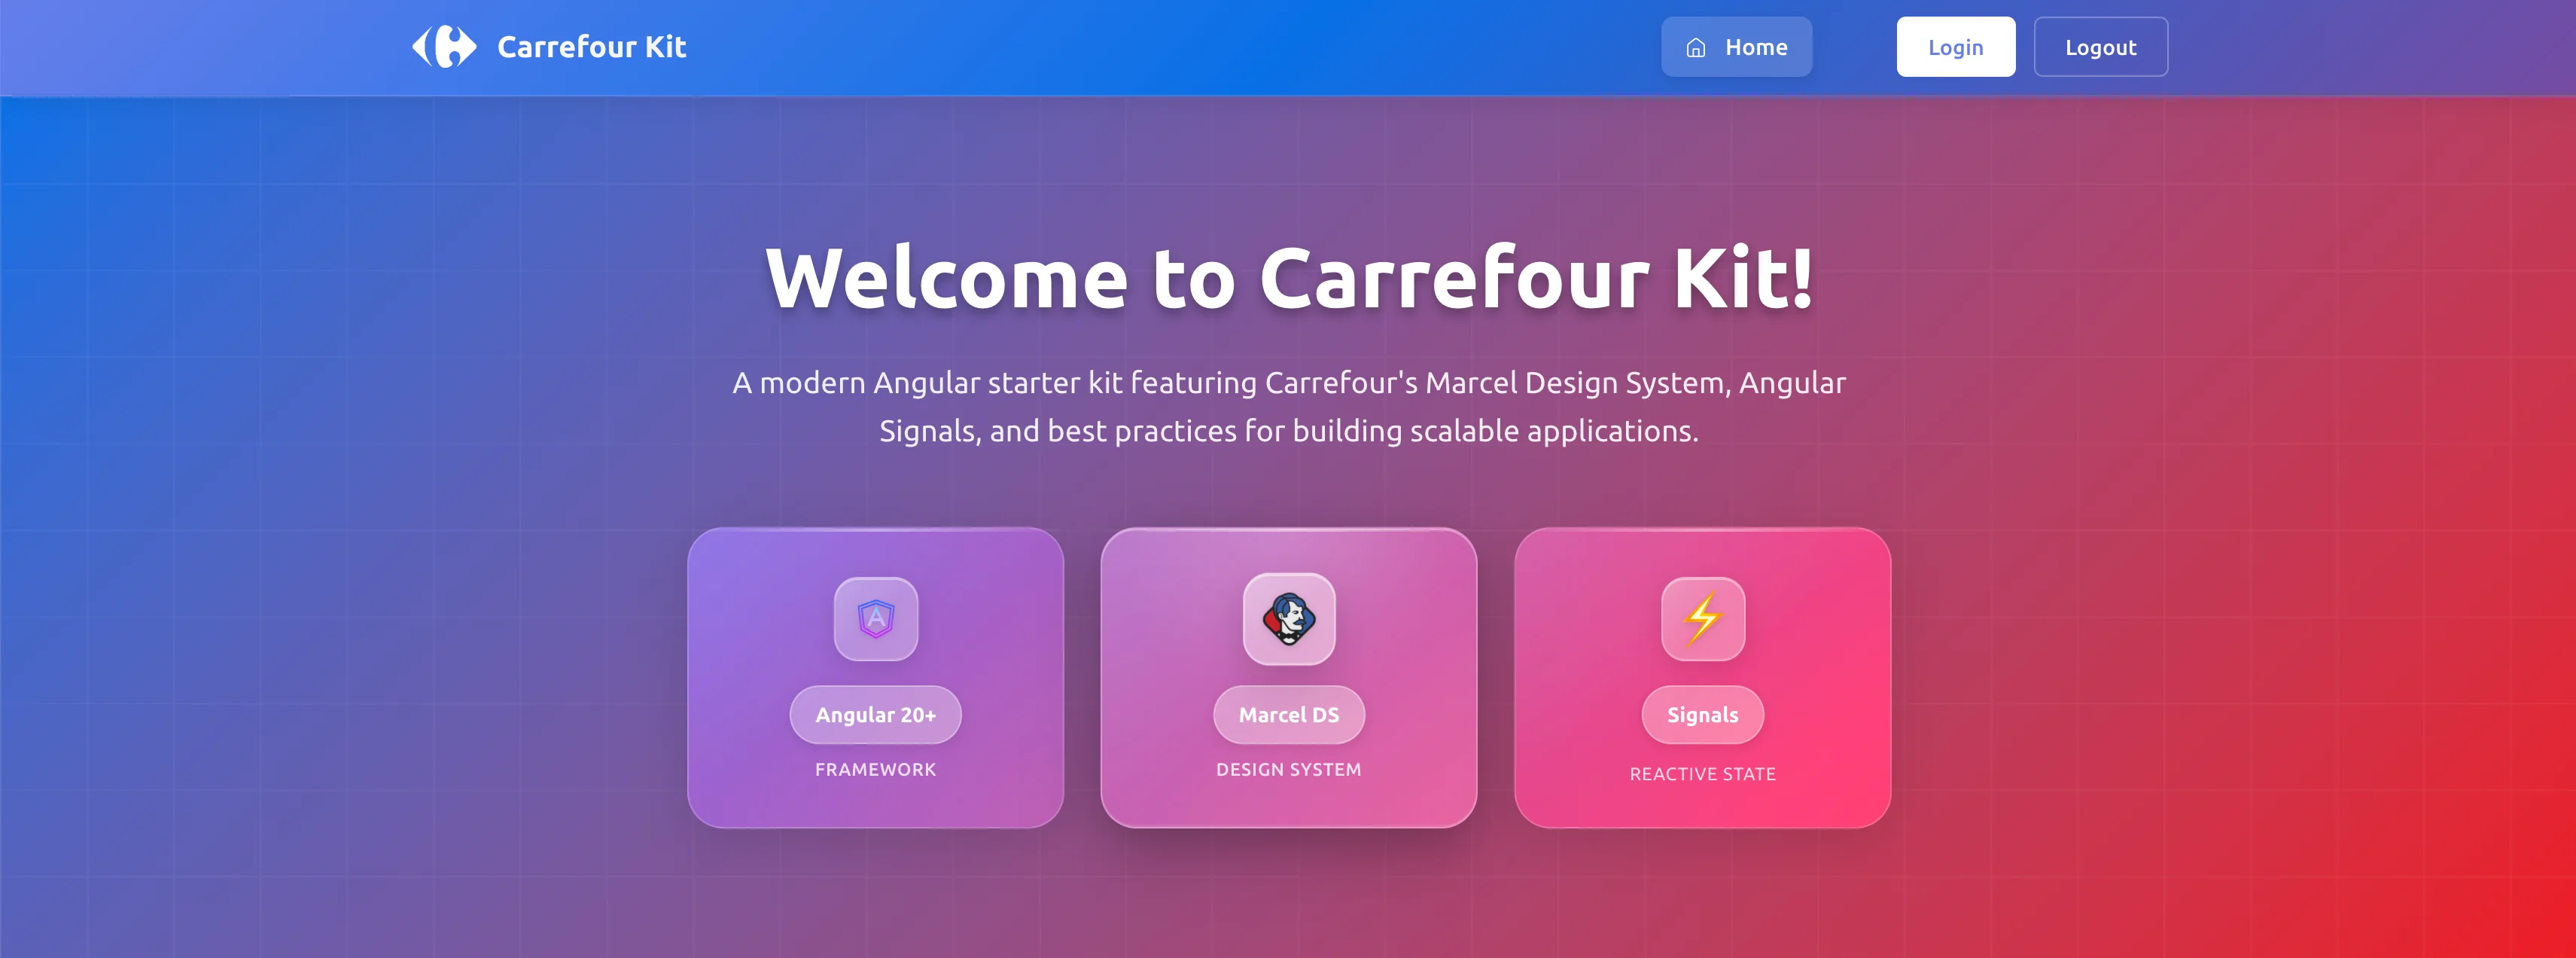Image resolution: width=2576 pixels, height=958 pixels.
Task: Open the pink Signals reactive state card
Action: pyautogui.click(x=1703, y=678)
